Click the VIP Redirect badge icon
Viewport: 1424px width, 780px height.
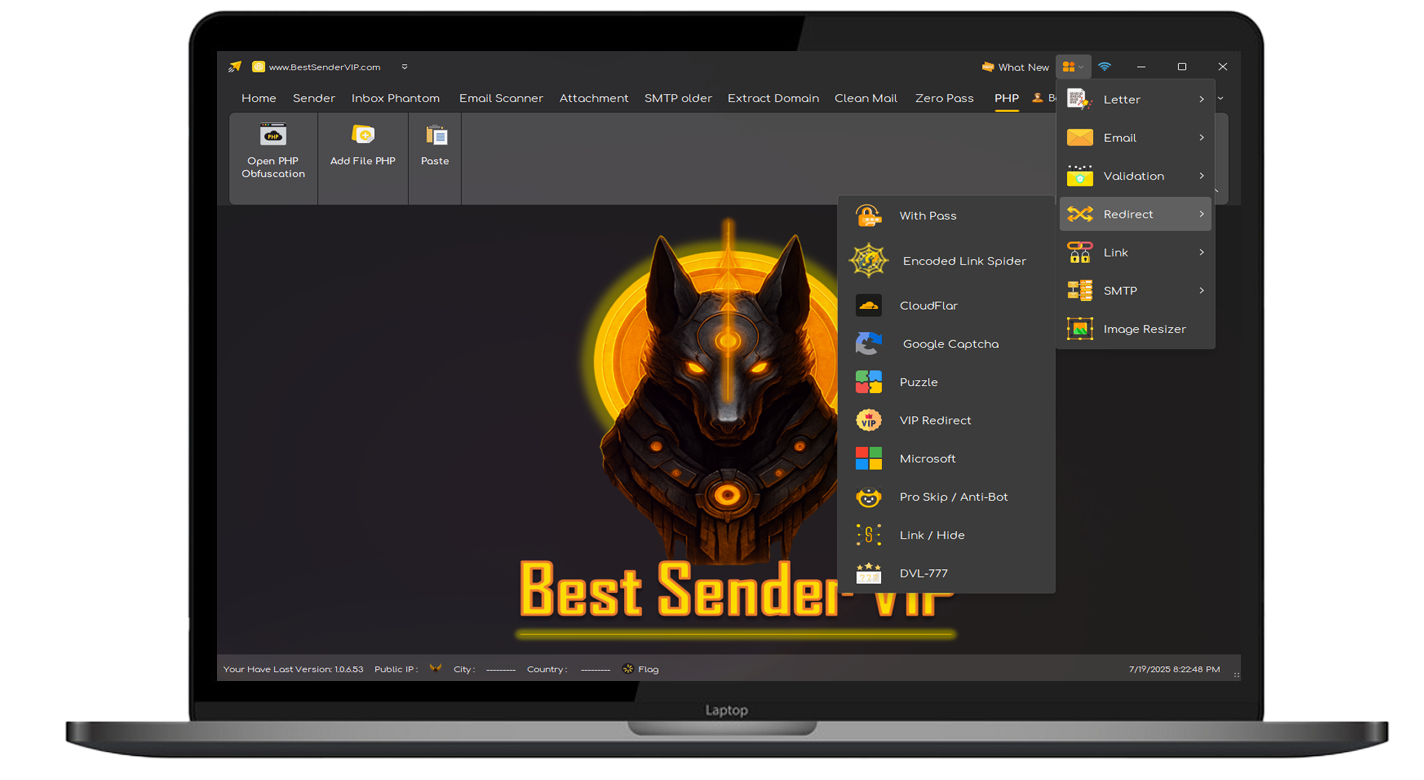[x=868, y=421]
